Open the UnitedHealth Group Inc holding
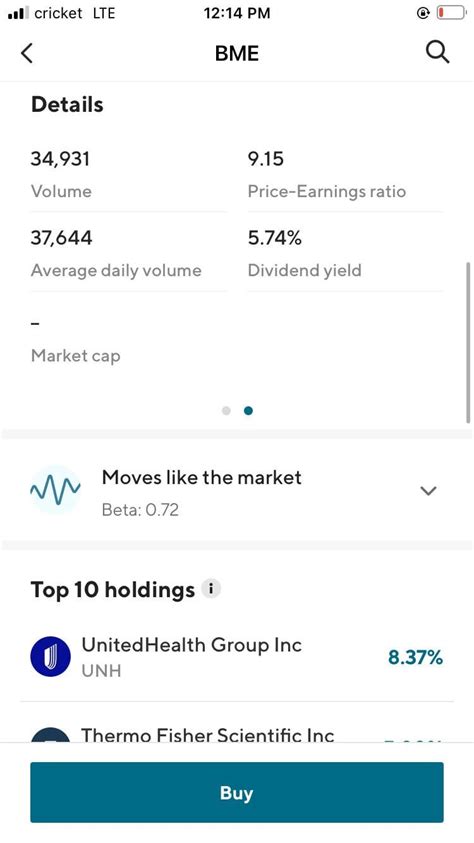This screenshot has height=843, width=474. click(236, 657)
